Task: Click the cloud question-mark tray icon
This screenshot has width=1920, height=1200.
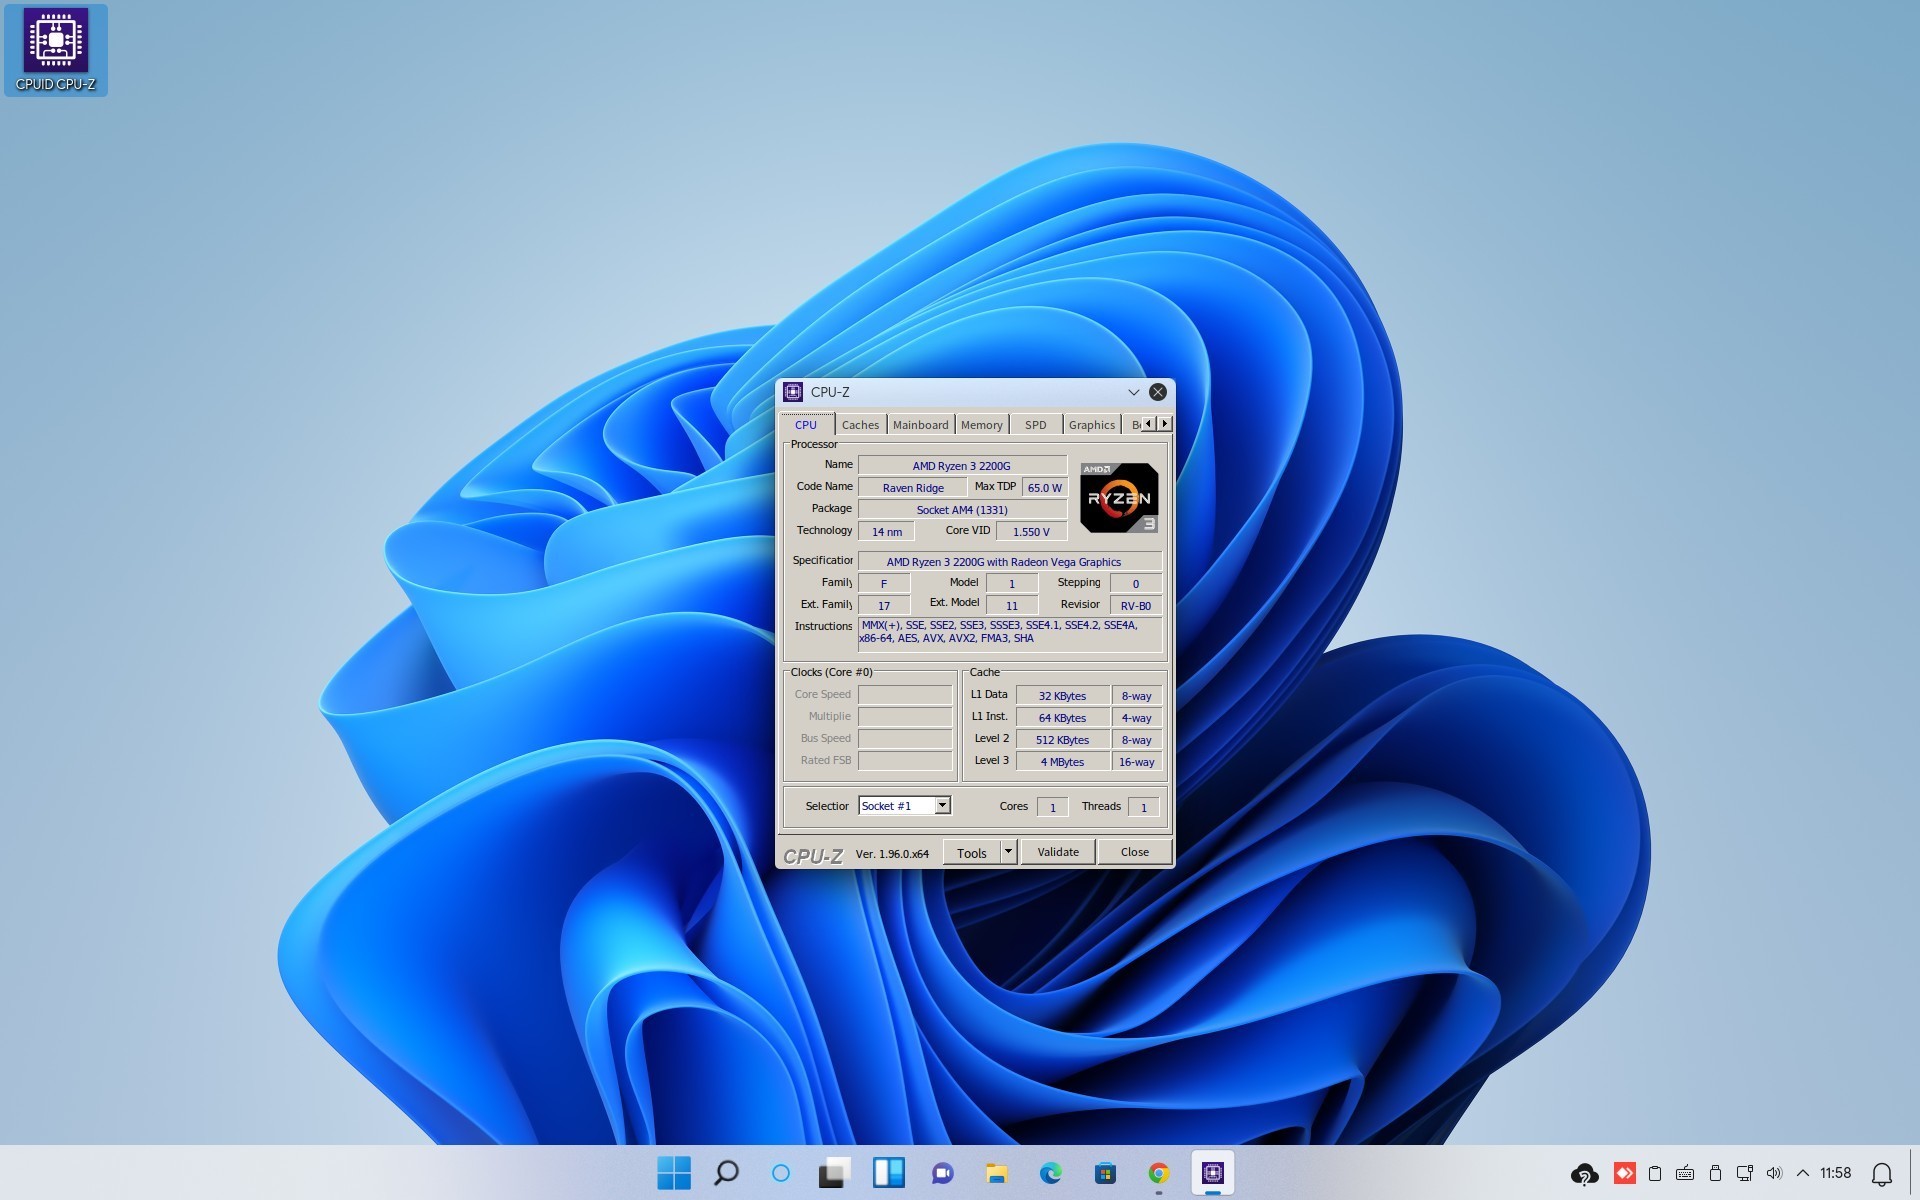Action: [1584, 1174]
